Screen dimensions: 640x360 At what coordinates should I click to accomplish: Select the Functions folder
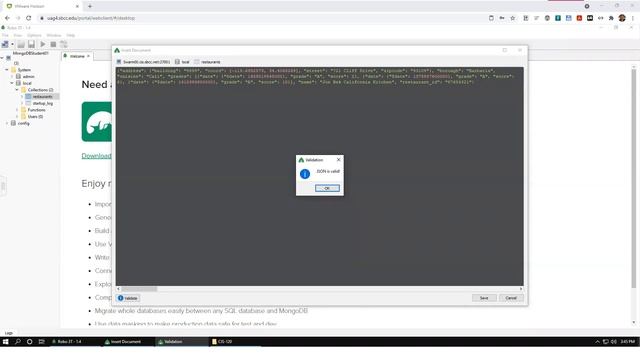[36, 110]
